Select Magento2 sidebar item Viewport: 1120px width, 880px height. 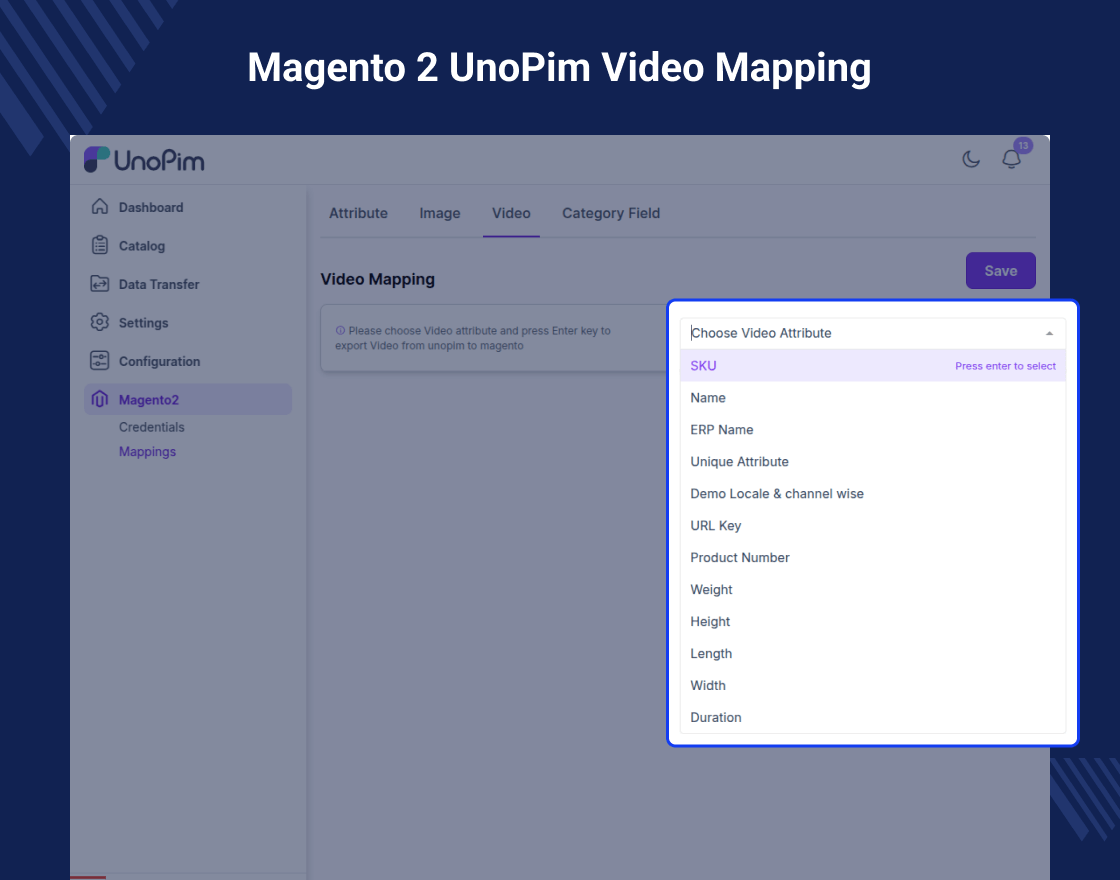188,399
